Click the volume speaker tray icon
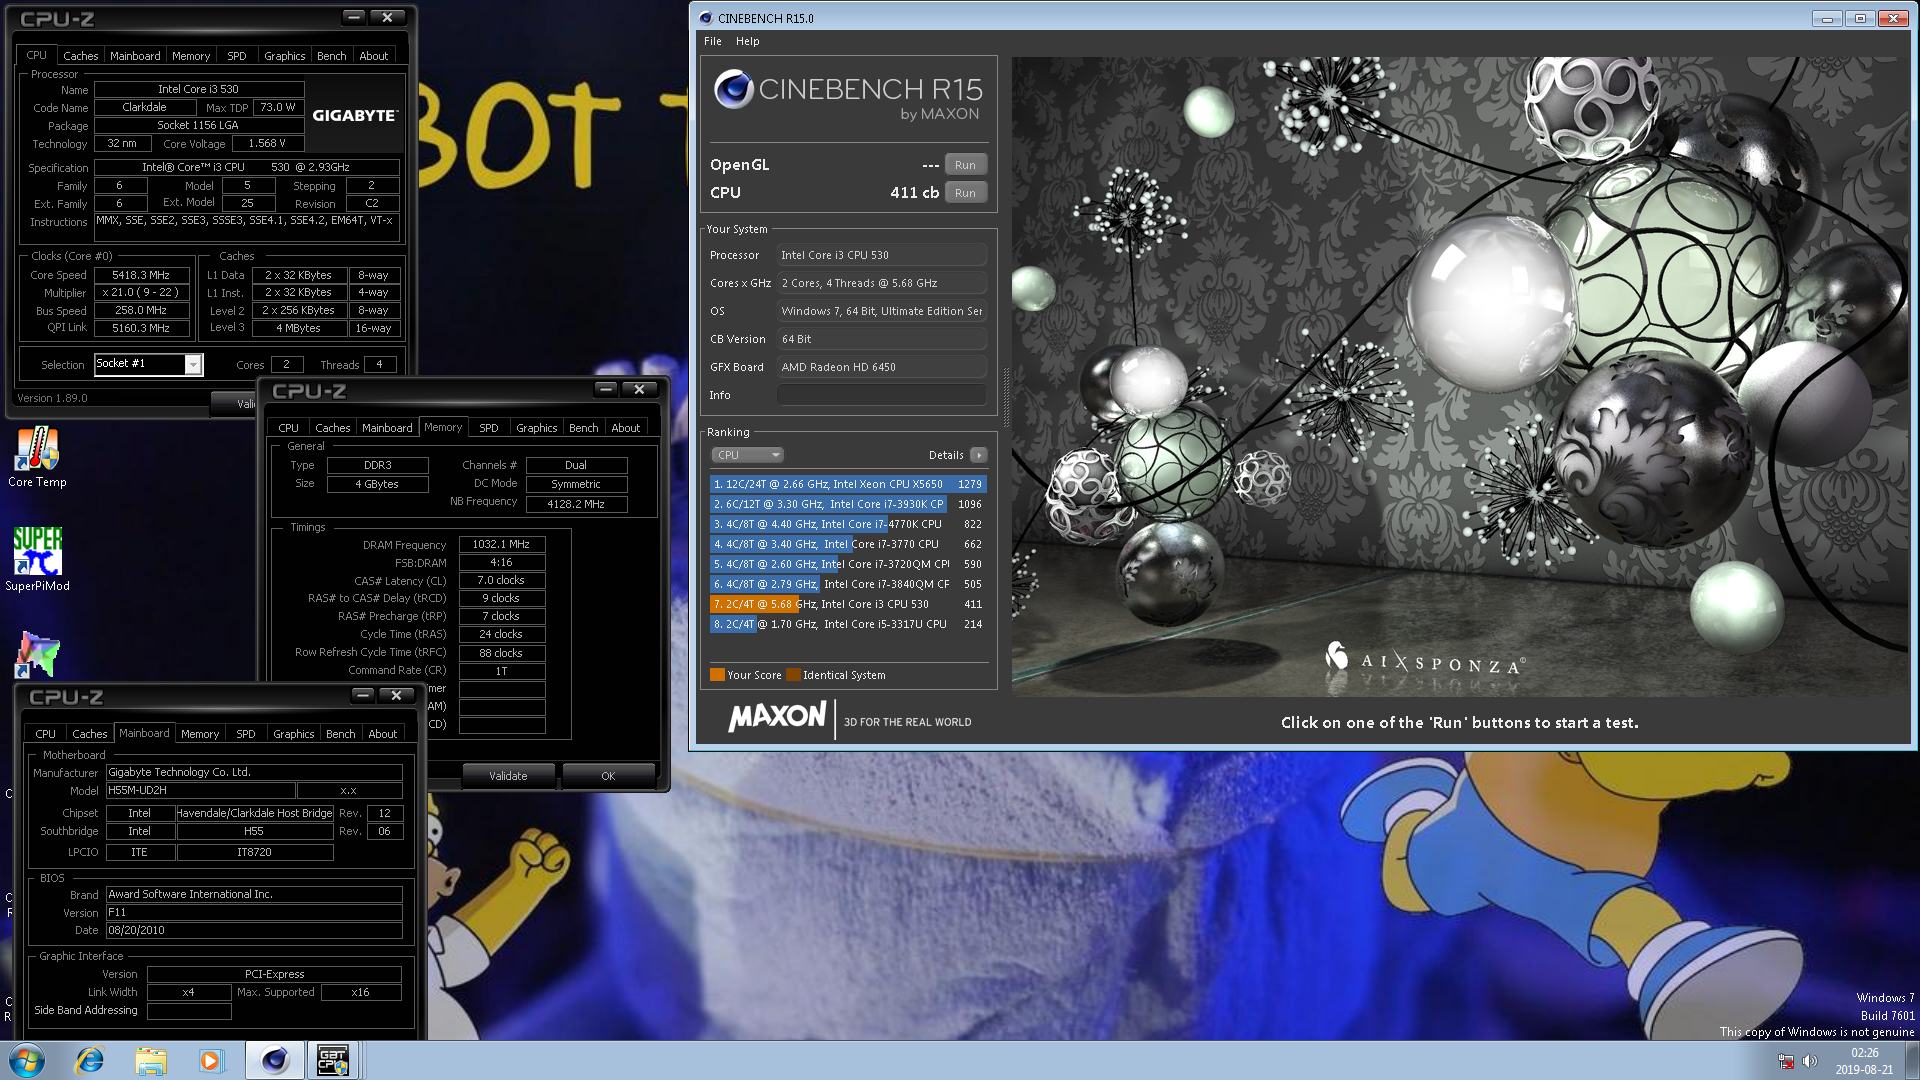Image resolution: width=1920 pixels, height=1080 pixels. (1810, 1061)
